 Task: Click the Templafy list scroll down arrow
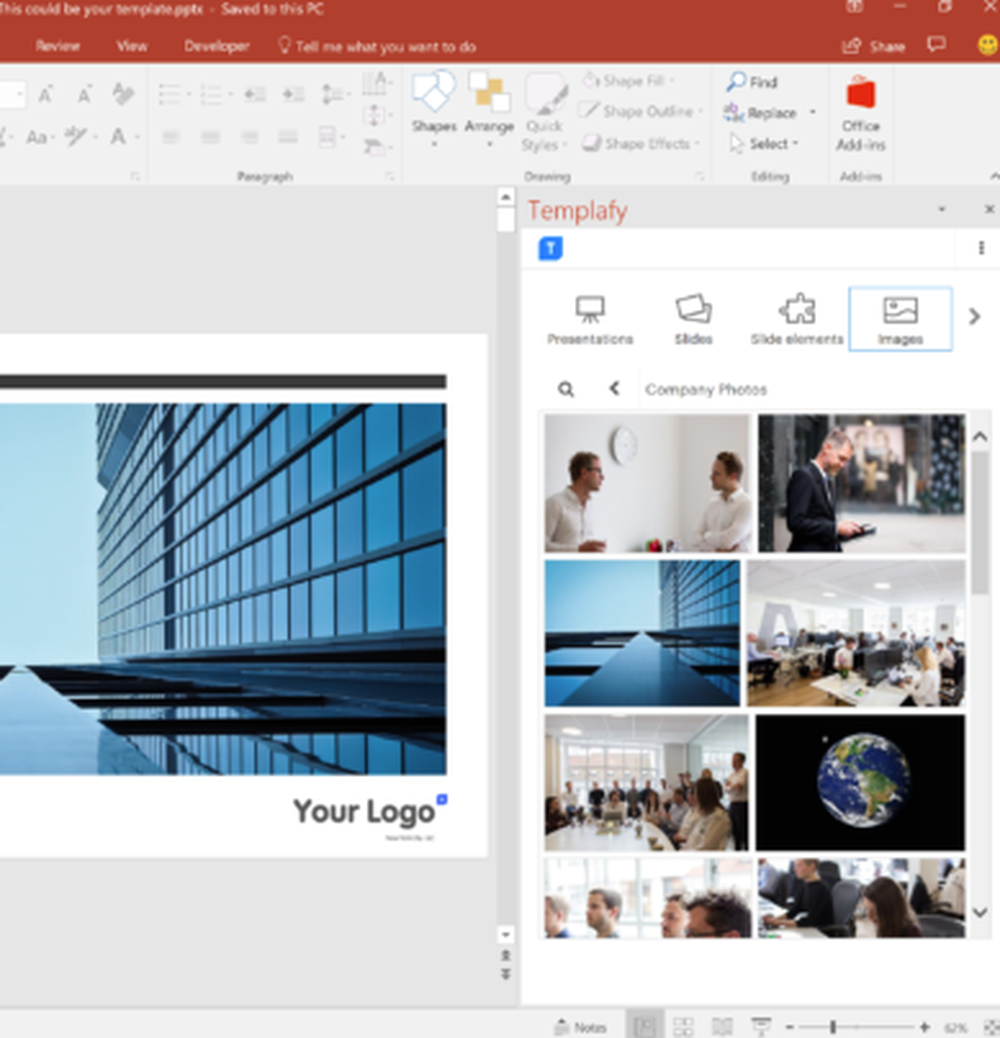click(980, 912)
